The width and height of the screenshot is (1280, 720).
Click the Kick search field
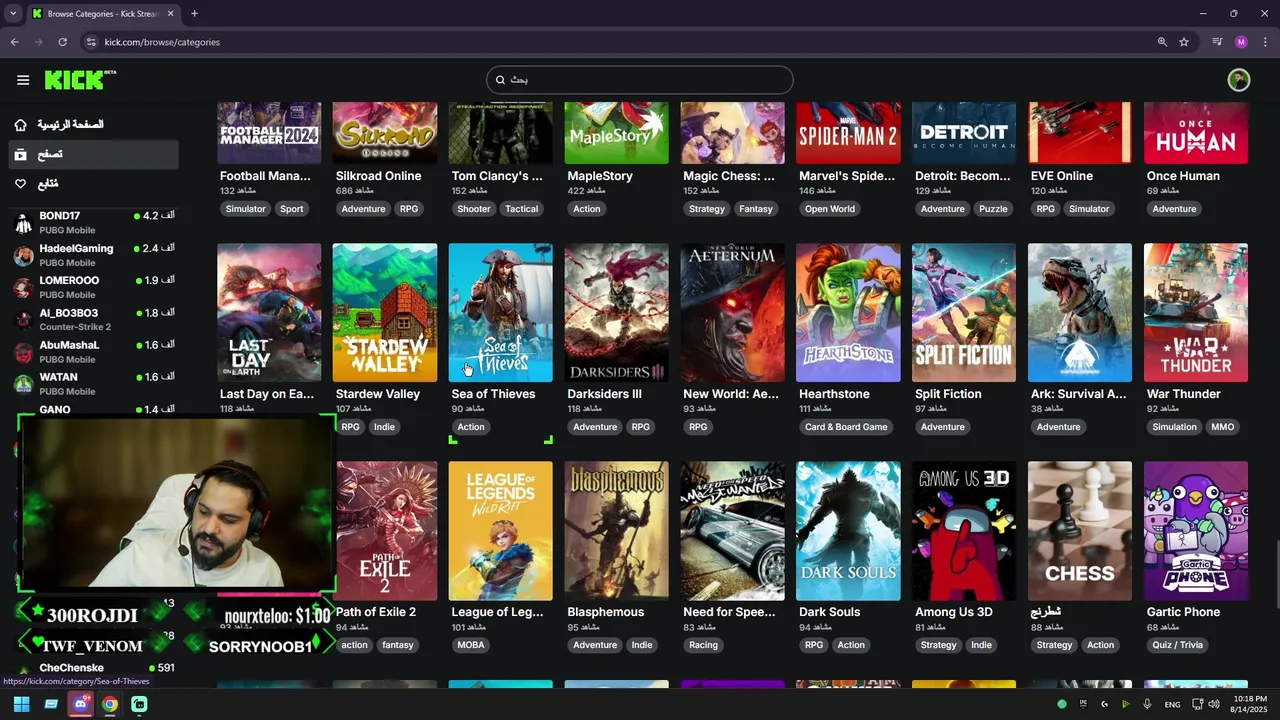(640, 80)
